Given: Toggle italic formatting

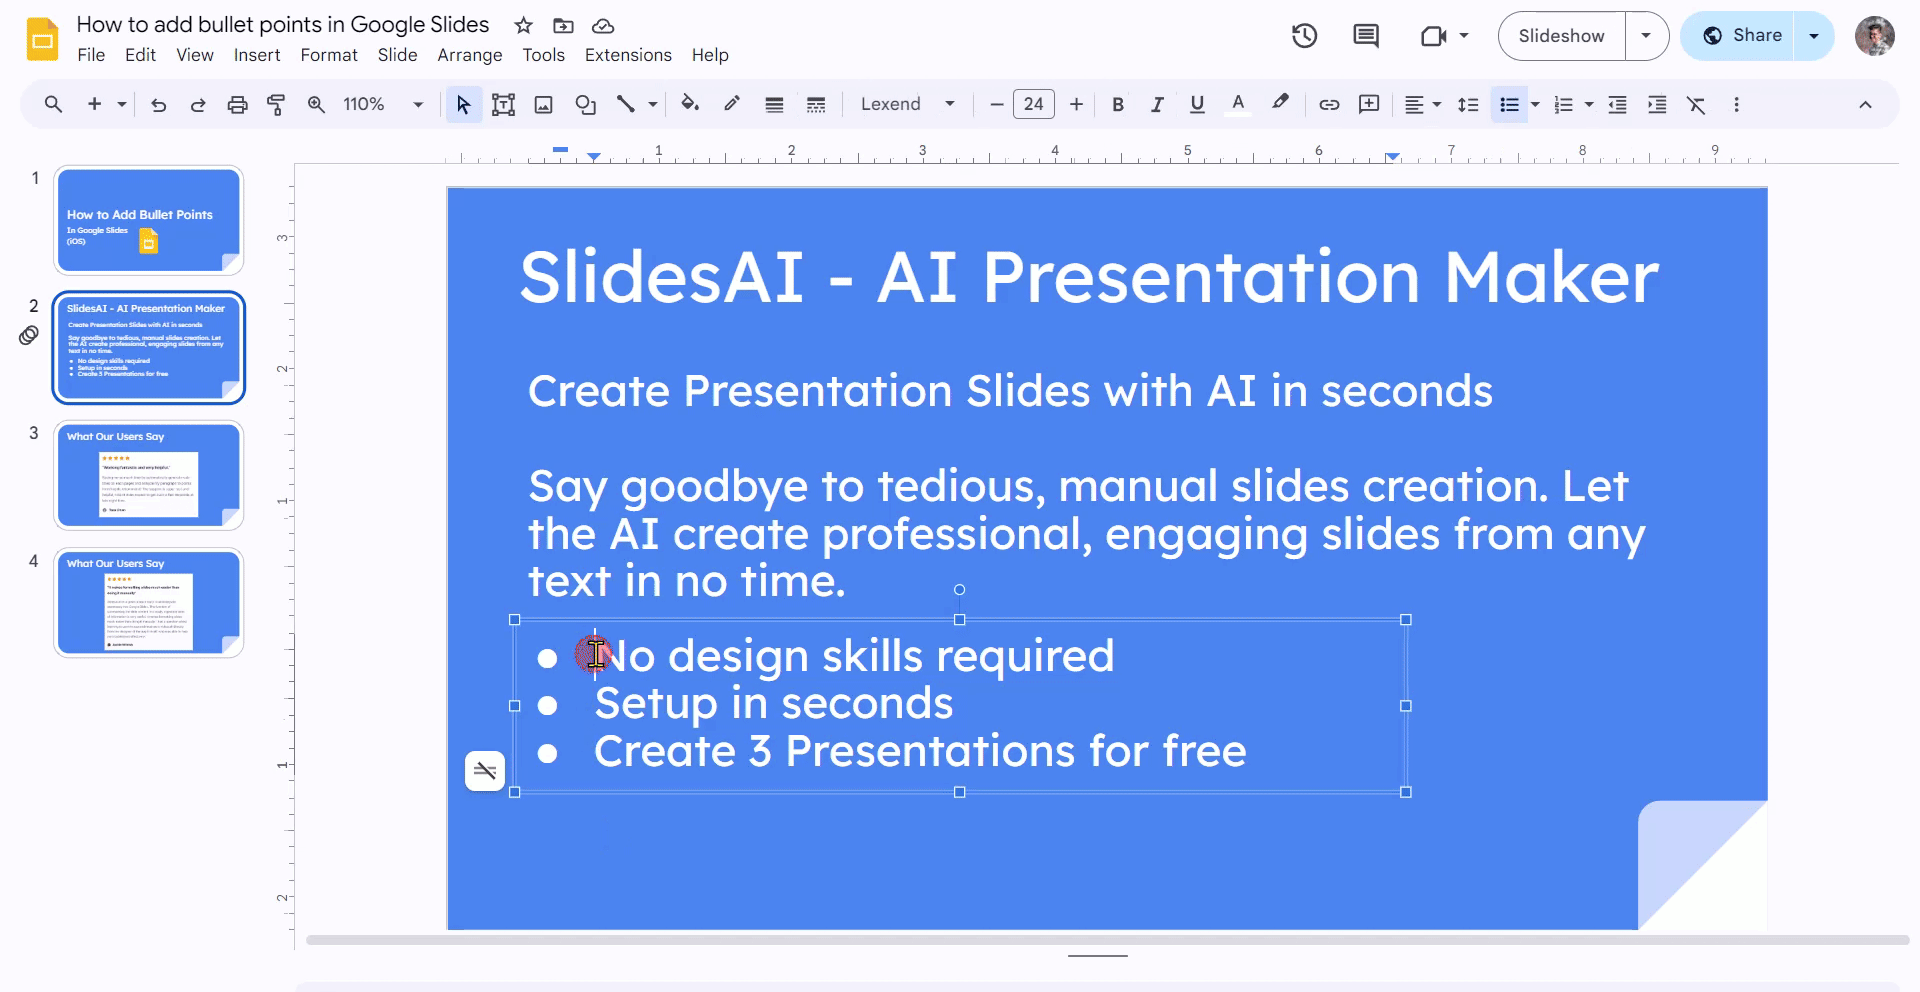Looking at the screenshot, I should [1157, 104].
